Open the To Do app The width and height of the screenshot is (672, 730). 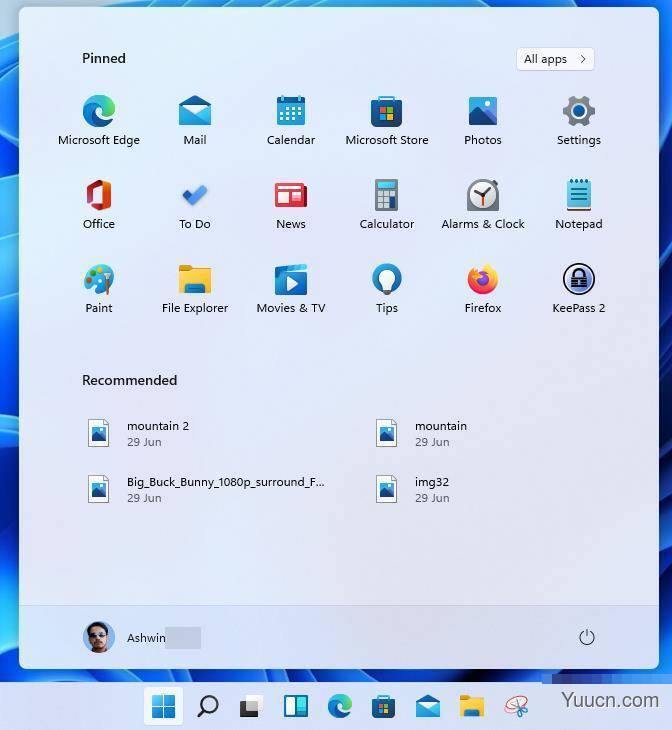coord(195,204)
